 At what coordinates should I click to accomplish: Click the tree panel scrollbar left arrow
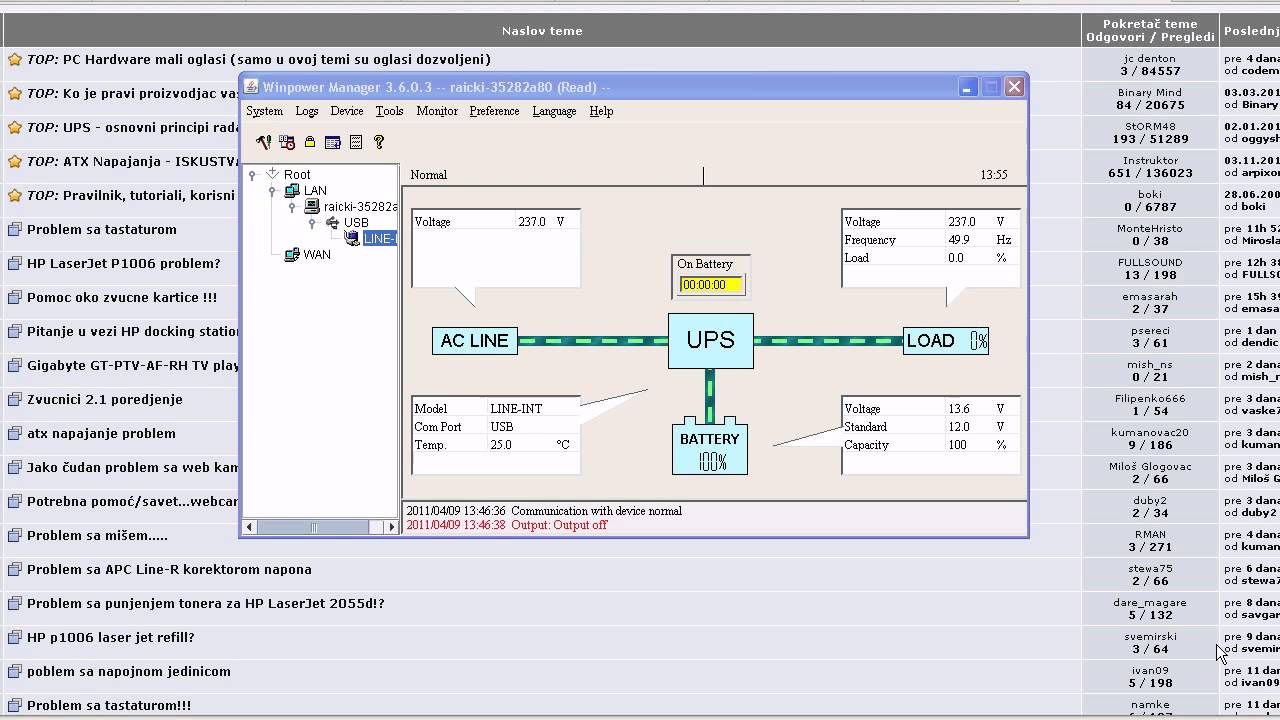[250, 527]
